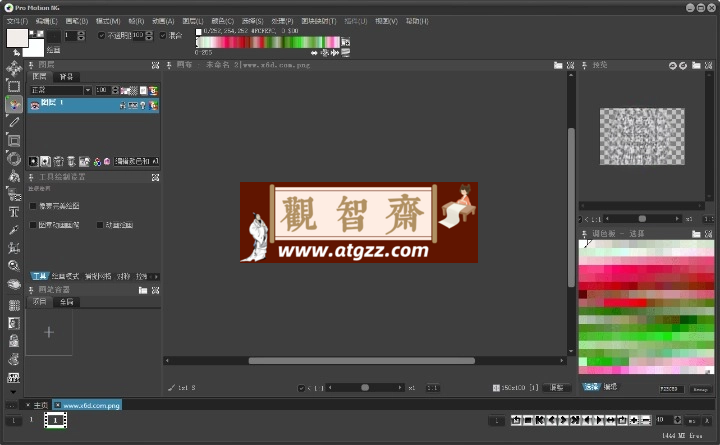
Task: Open the layer blend mode dropdown
Action: (61, 90)
